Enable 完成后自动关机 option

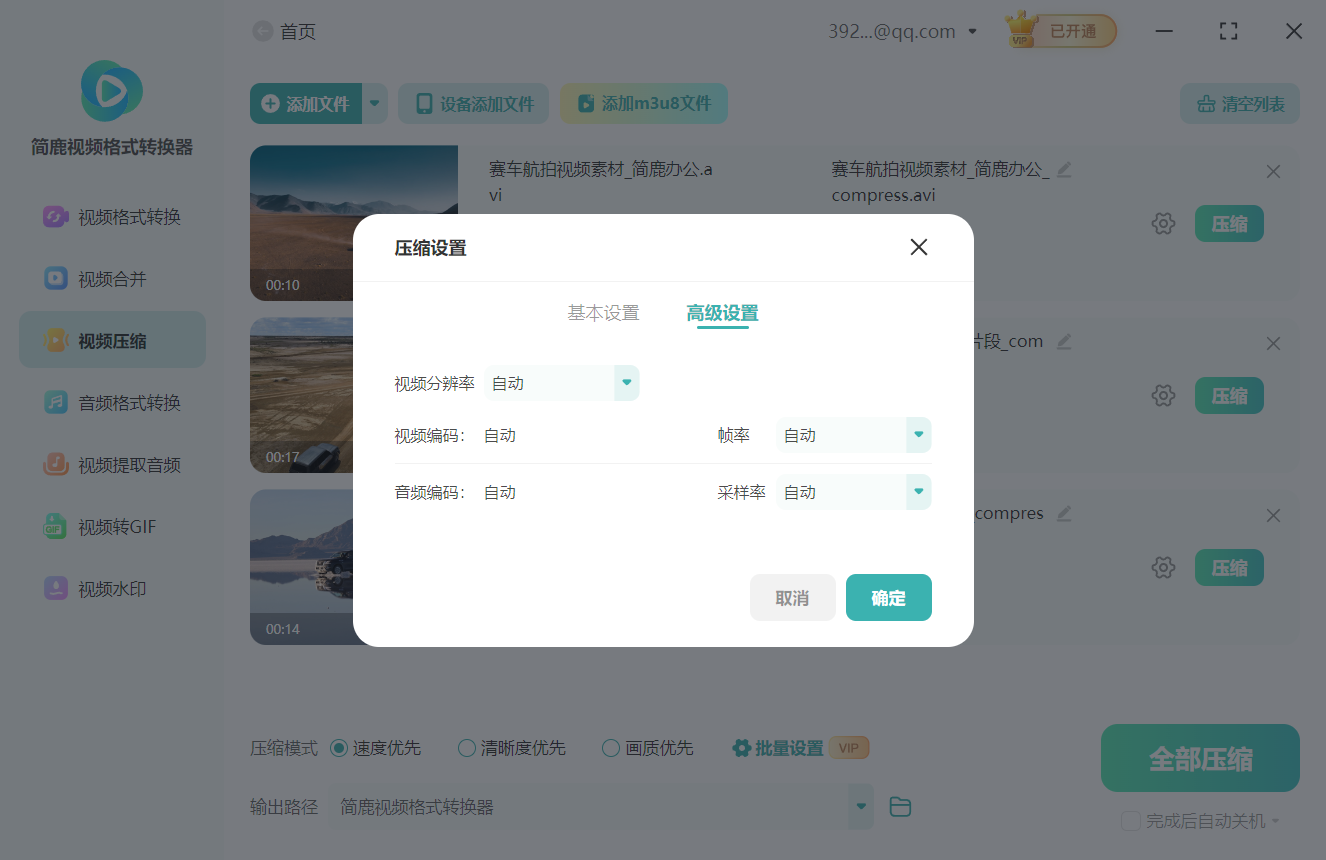click(x=1129, y=820)
